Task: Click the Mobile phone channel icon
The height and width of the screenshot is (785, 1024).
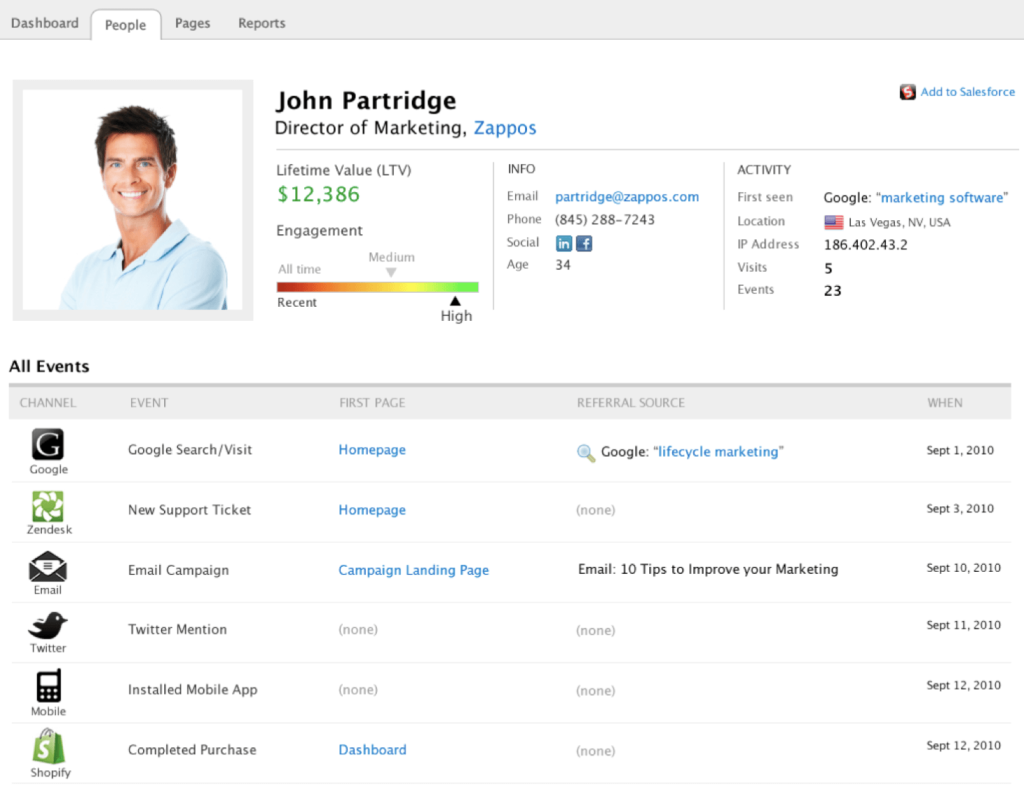Action: [48, 686]
